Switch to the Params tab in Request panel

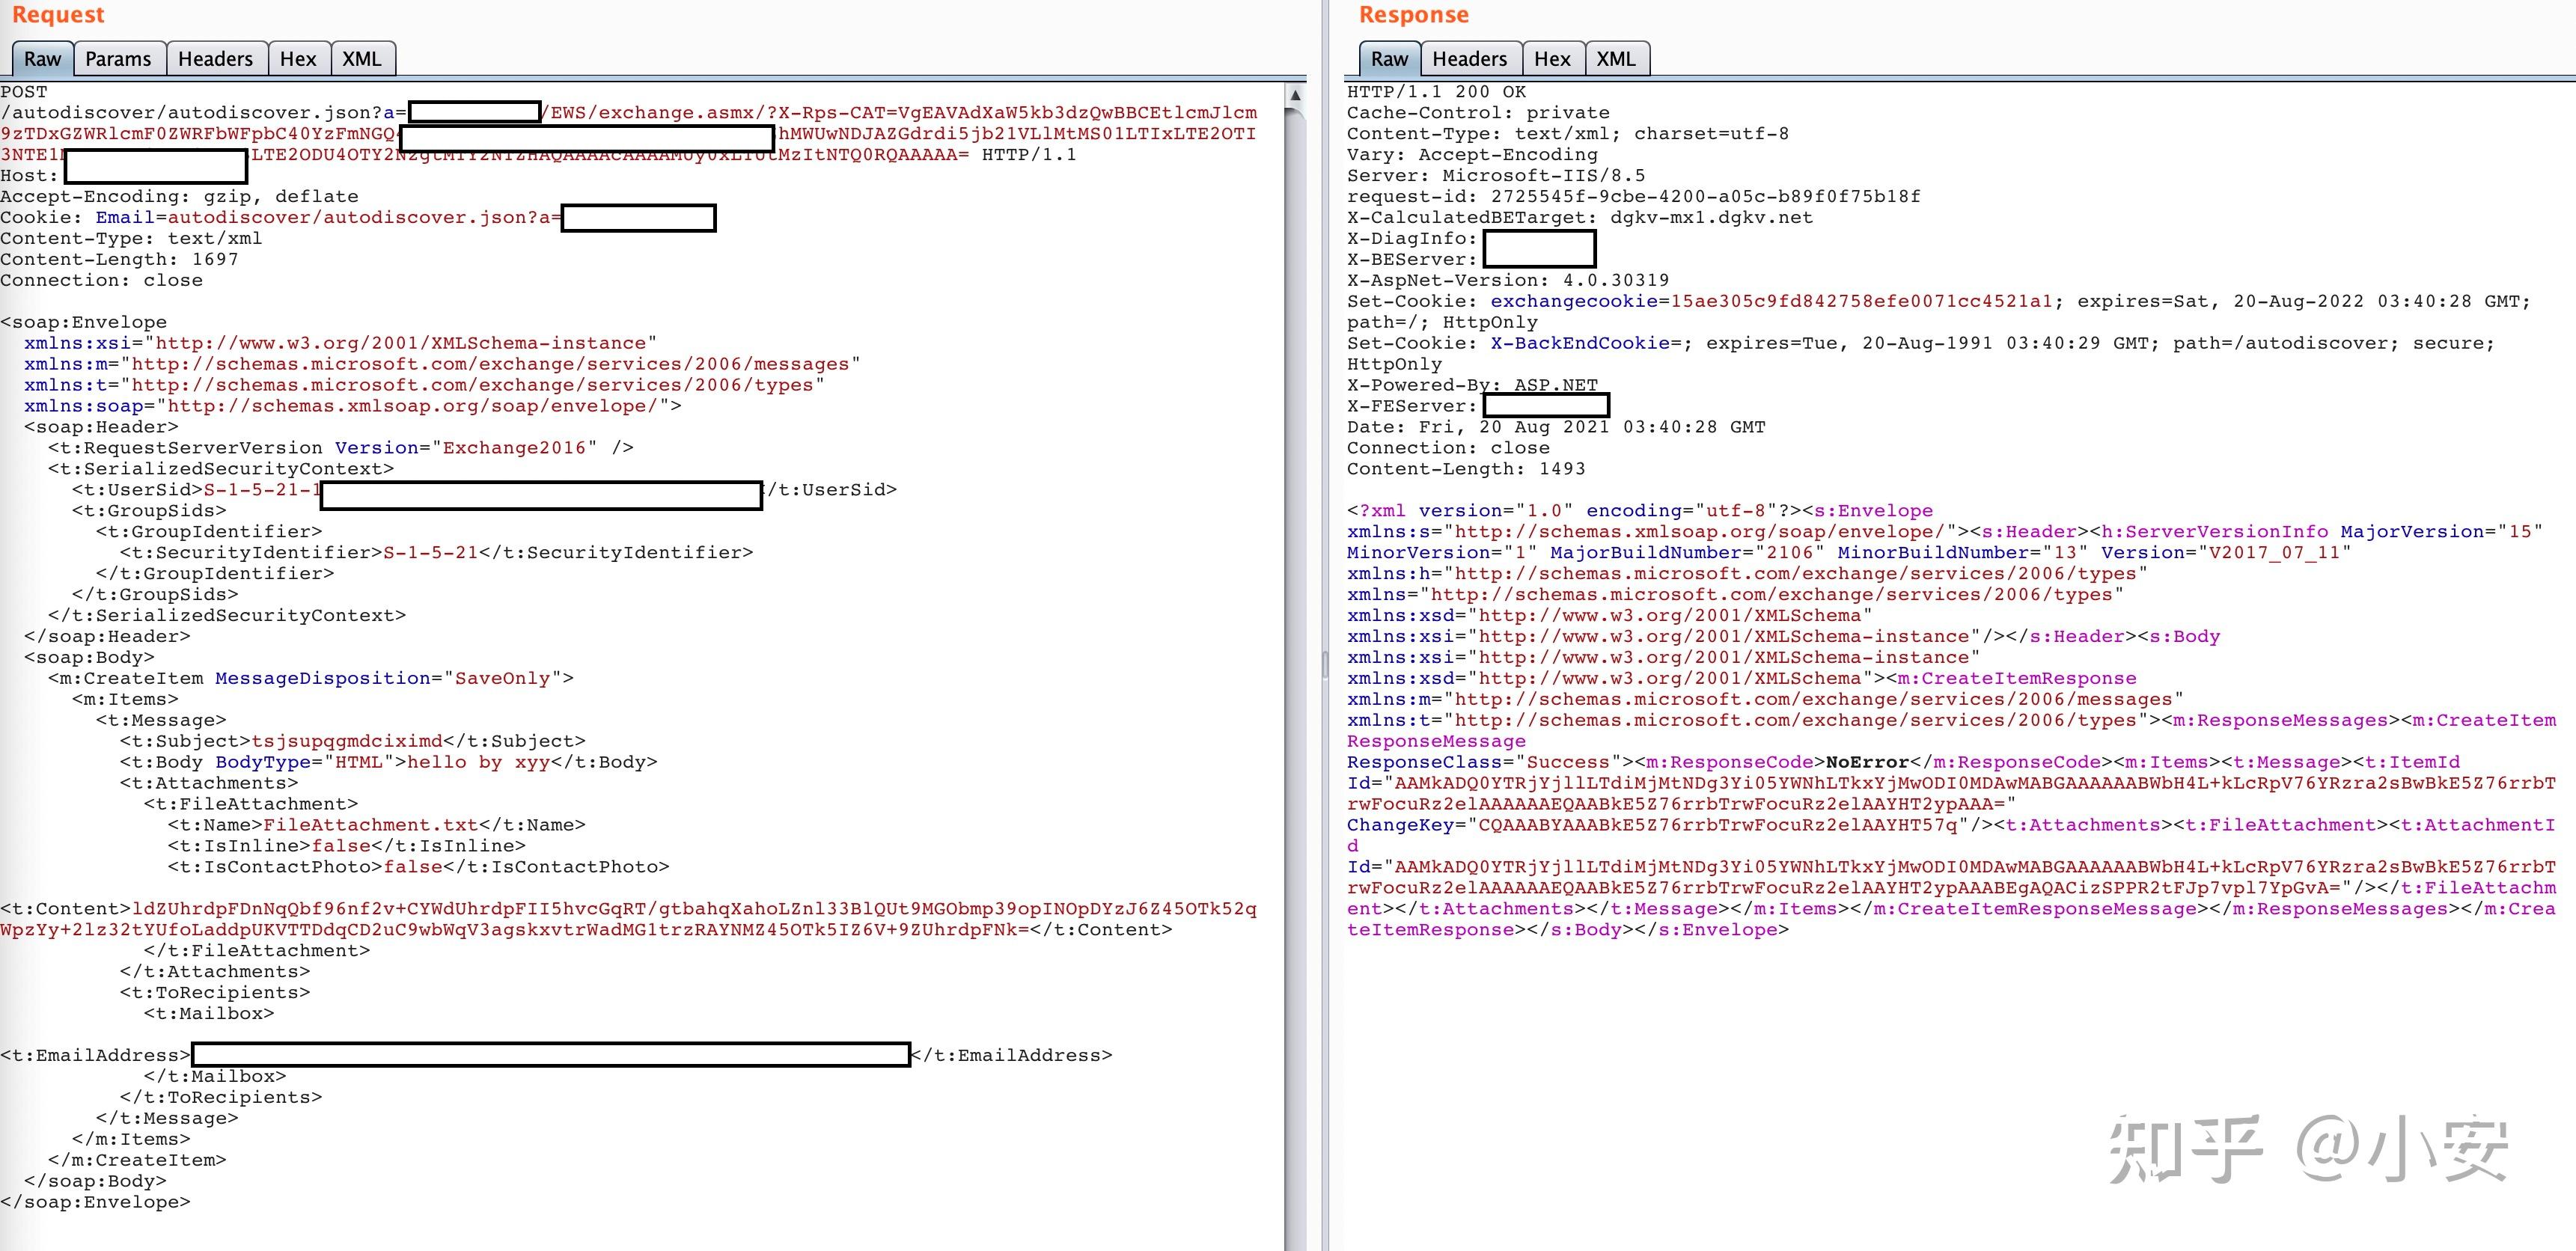[119, 58]
